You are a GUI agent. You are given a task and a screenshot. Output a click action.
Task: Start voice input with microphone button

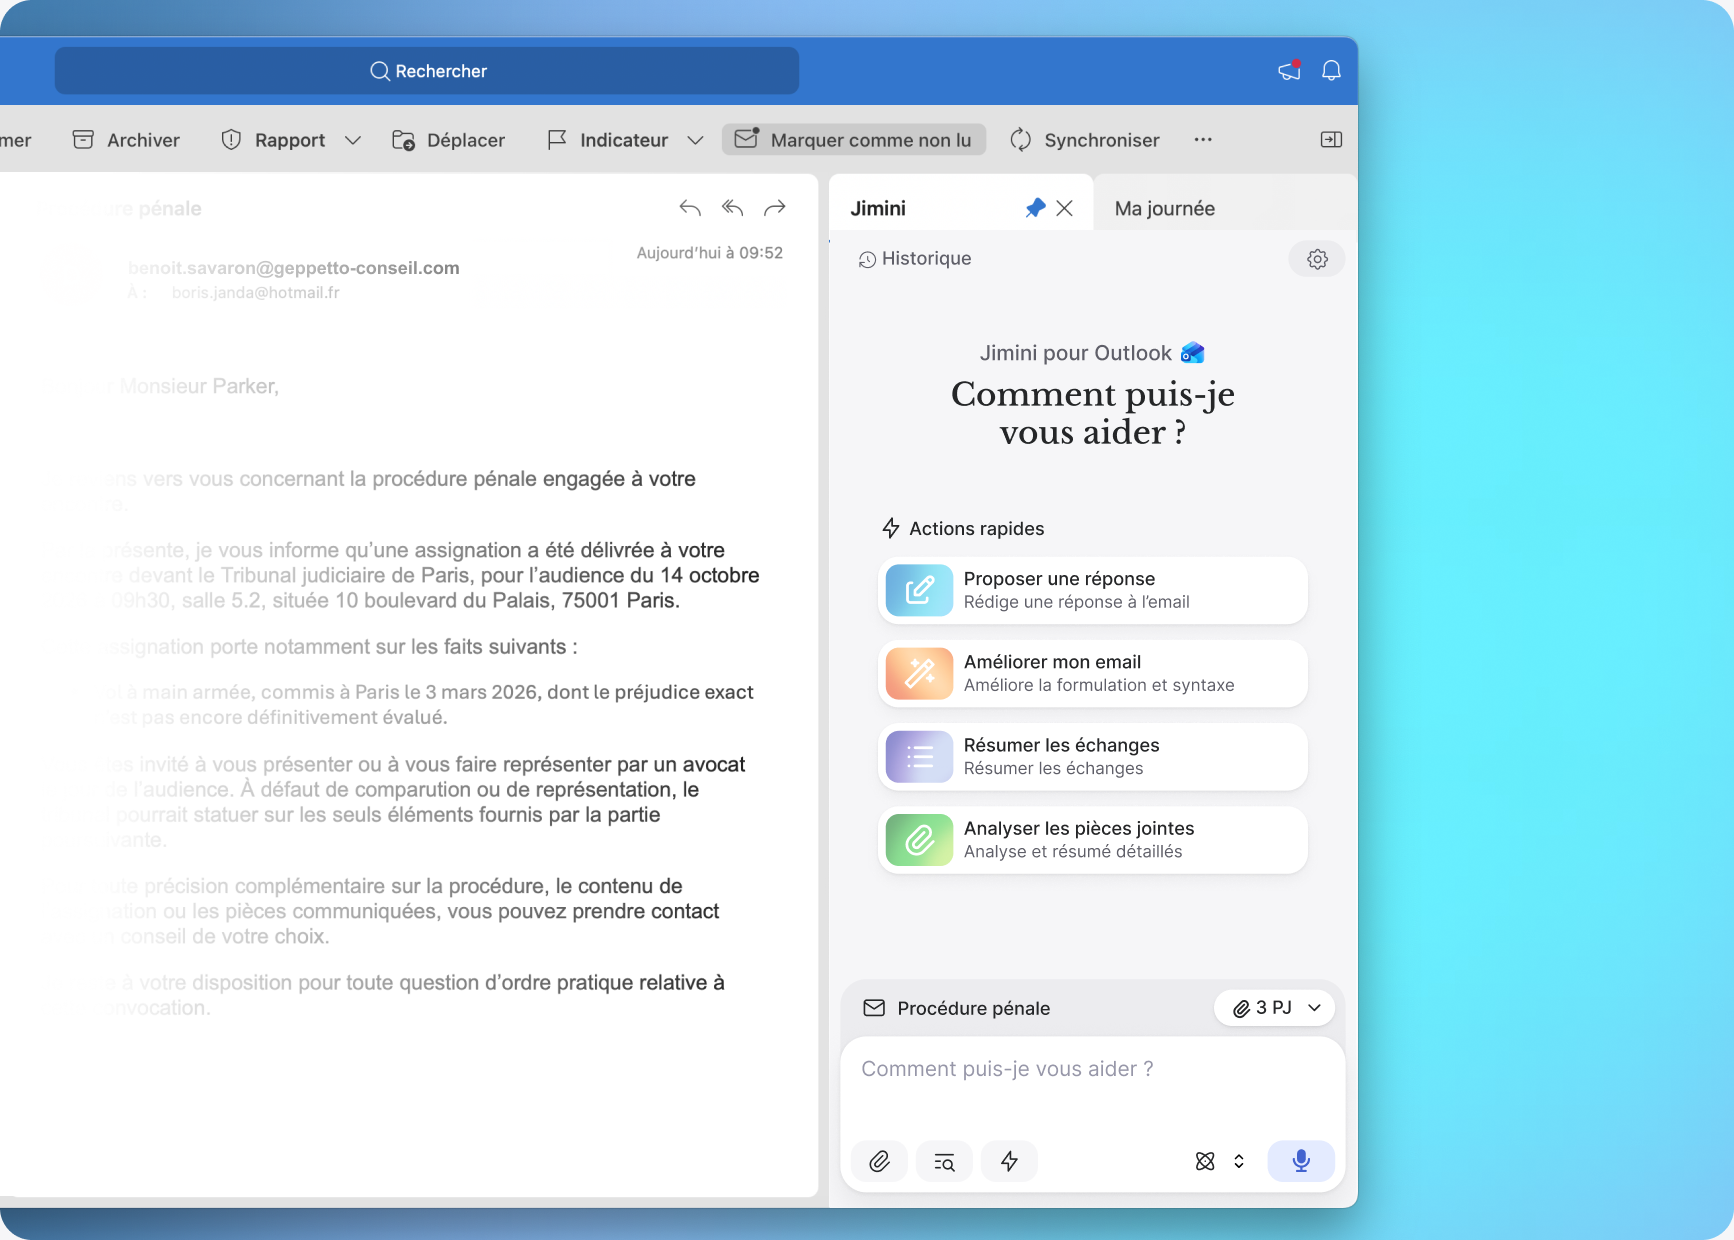point(1301,1161)
